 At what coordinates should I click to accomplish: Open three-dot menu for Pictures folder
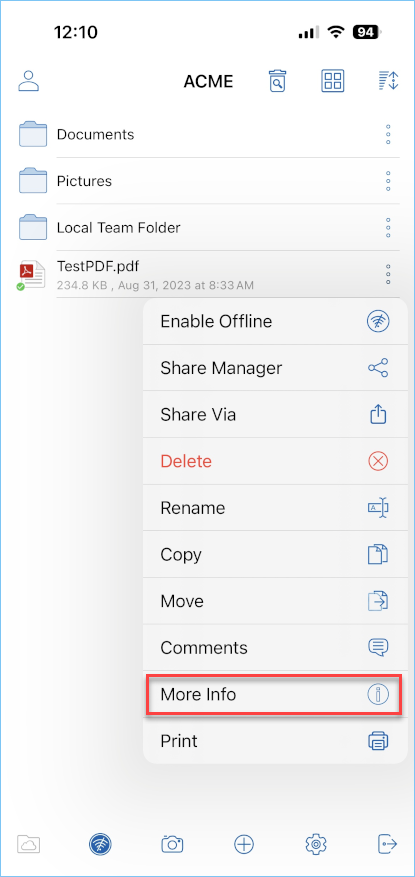point(388,181)
